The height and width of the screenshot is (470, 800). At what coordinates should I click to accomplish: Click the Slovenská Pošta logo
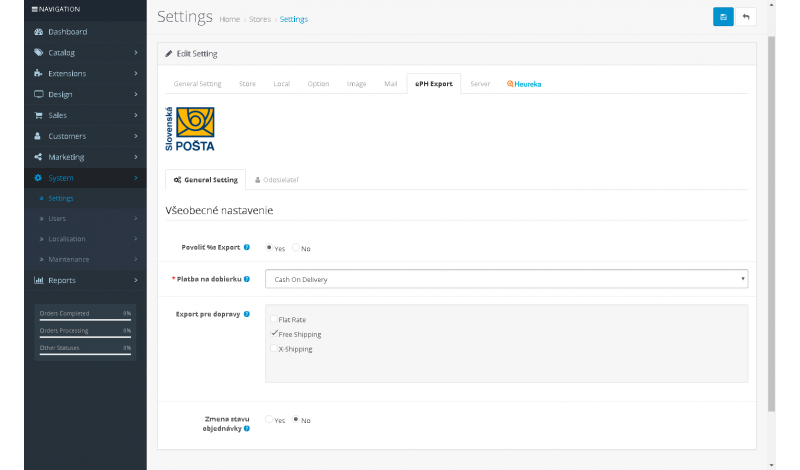pyautogui.click(x=190, y=129)
